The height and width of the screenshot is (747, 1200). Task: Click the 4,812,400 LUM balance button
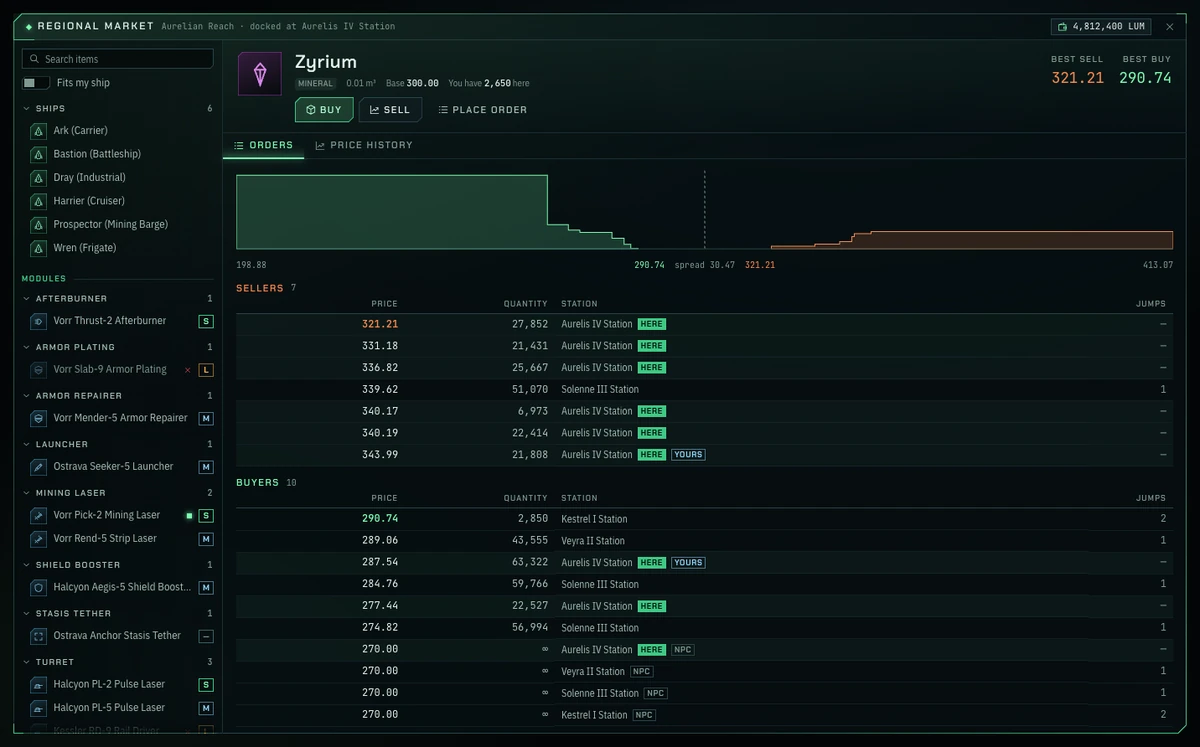(1101, 26)
